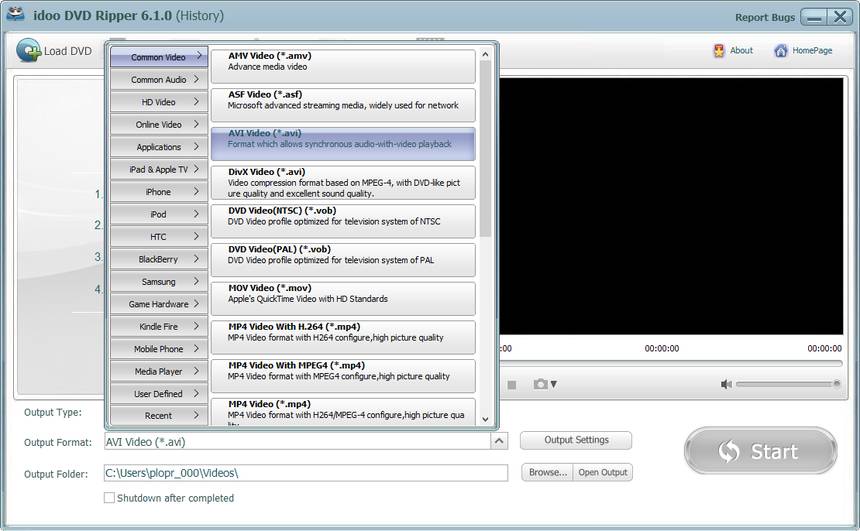Image resolution: width=860 pixels, height=531 pixels.
Task: Choose MOV Video (*.mov) format
Action: click(x=343, y=298)
